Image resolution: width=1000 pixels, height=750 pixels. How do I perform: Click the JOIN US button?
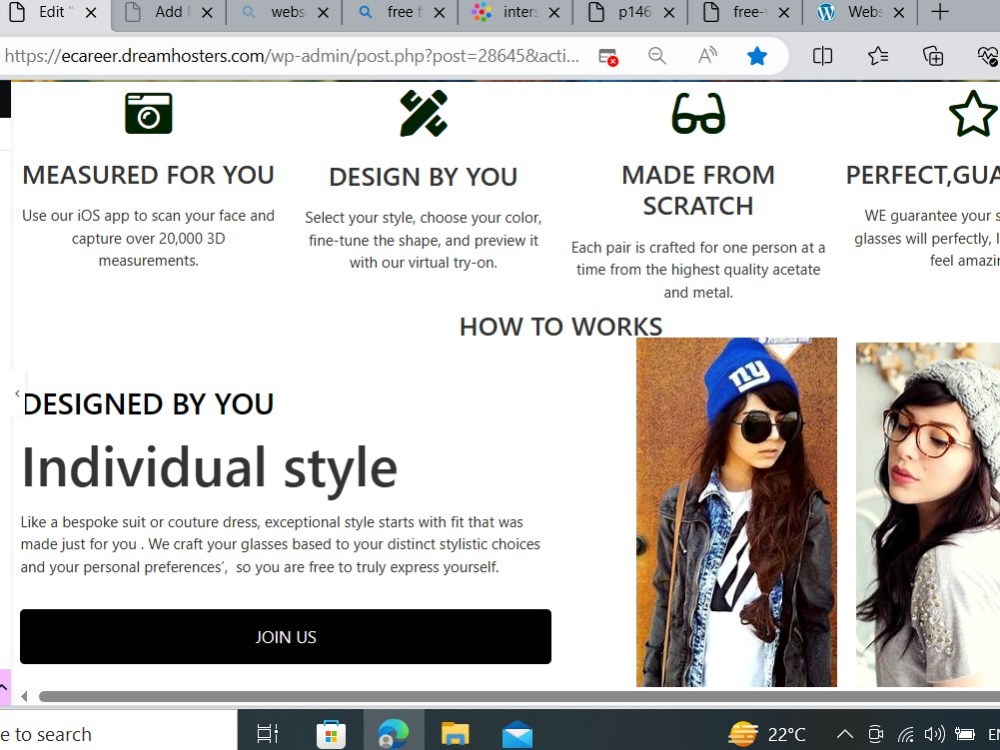click(x=286, y=636)
